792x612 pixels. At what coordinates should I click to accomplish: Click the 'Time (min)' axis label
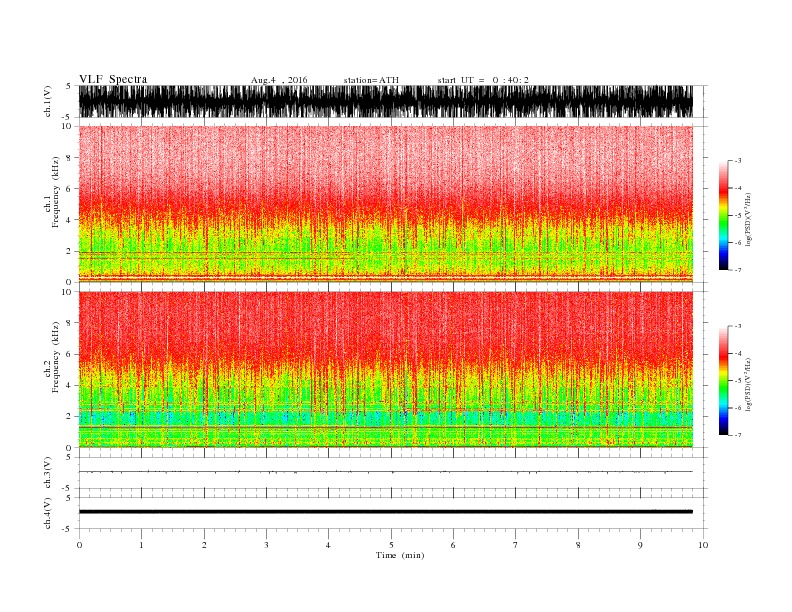400,555
